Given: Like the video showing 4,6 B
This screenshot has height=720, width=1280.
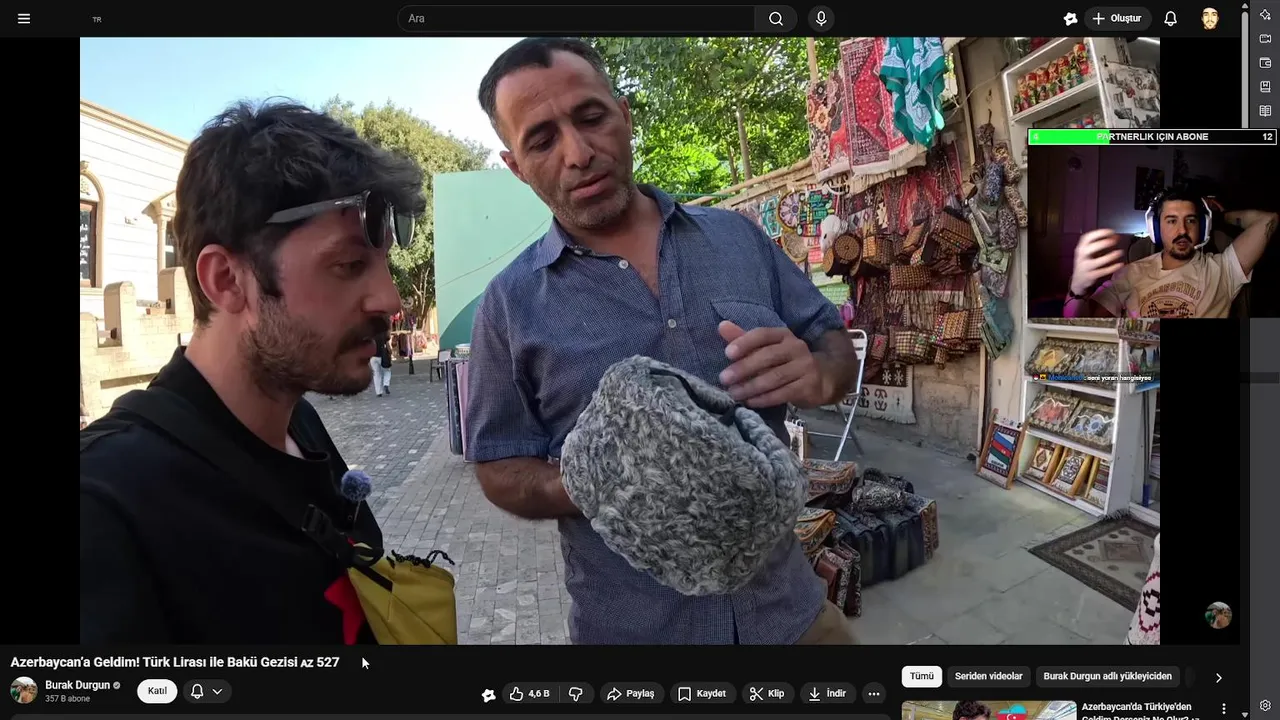Looking at the screenshot, I should pyautogui.click(x=530, y=693).
